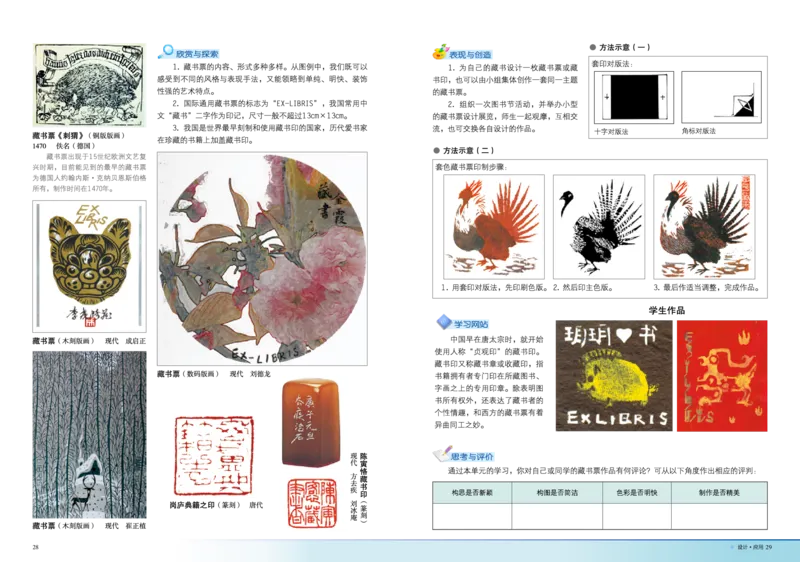Click the 方法示意（一）heading
This screenshot has height=562, width=800.
tap(620, 47)
